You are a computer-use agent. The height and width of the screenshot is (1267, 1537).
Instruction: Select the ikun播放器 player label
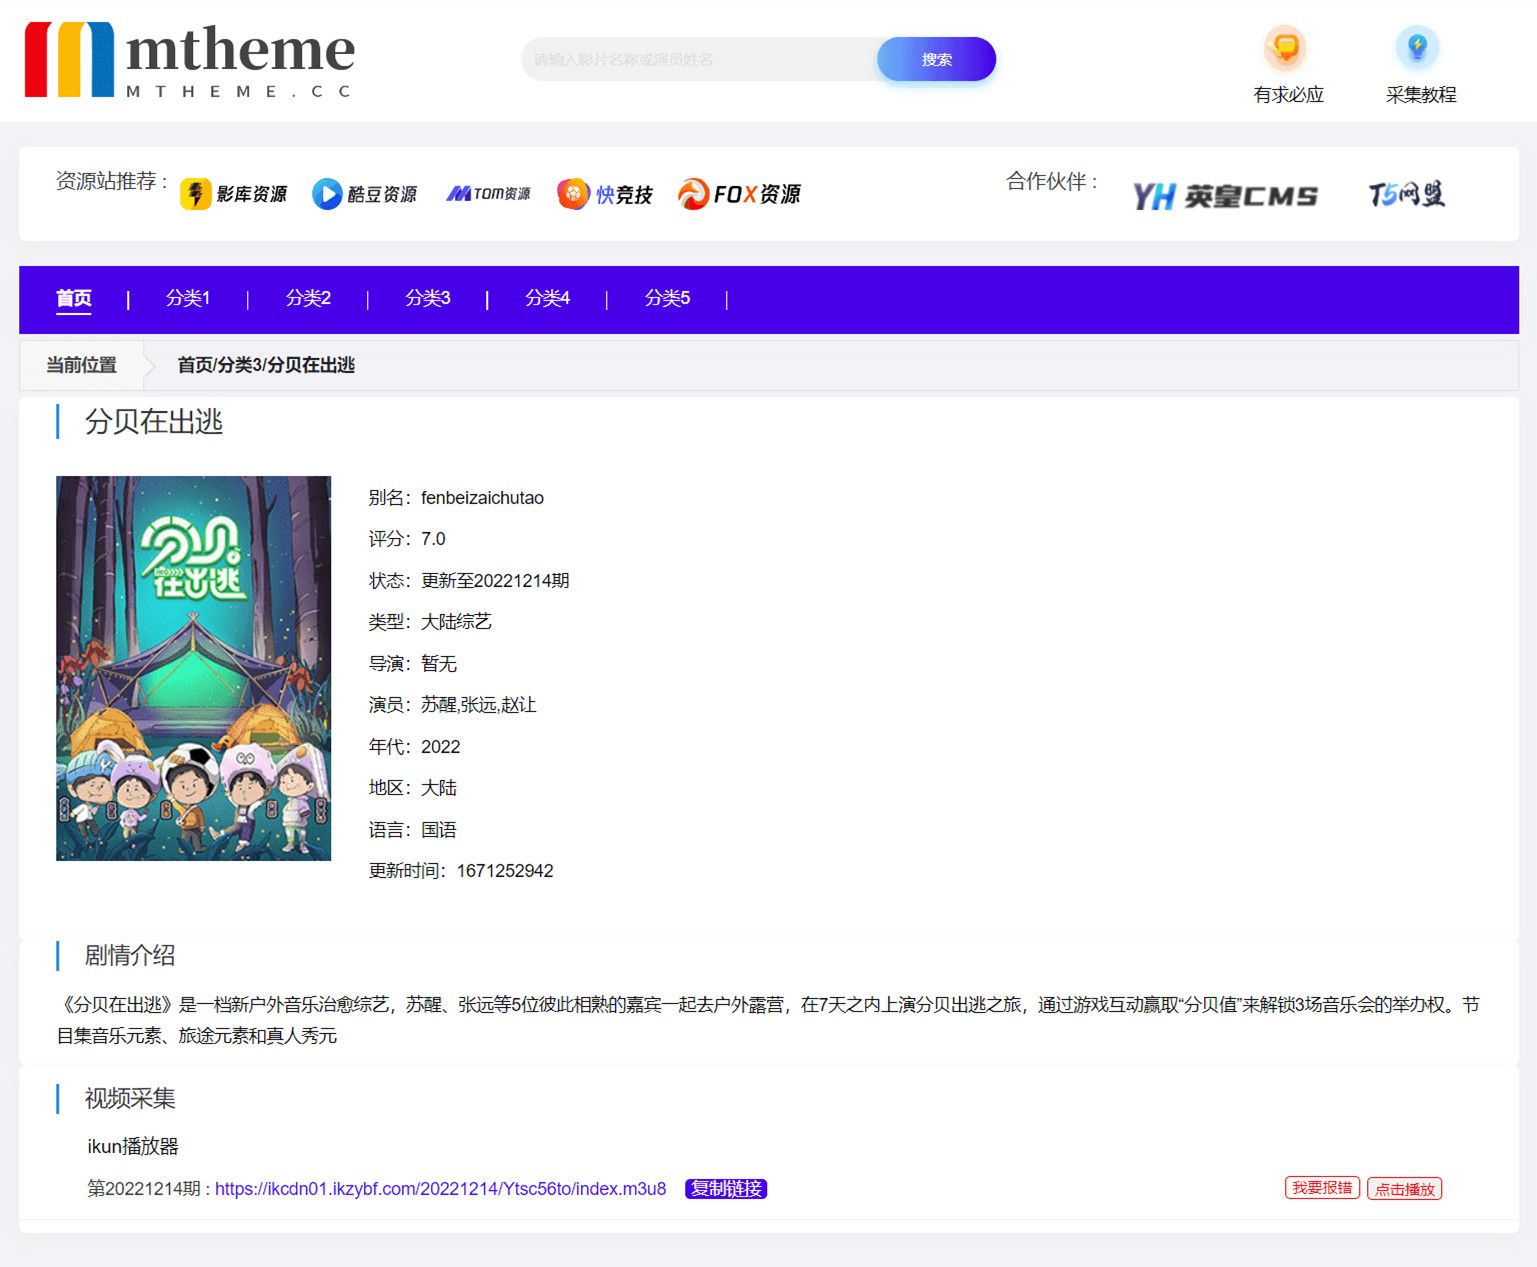pos(133,1146)
